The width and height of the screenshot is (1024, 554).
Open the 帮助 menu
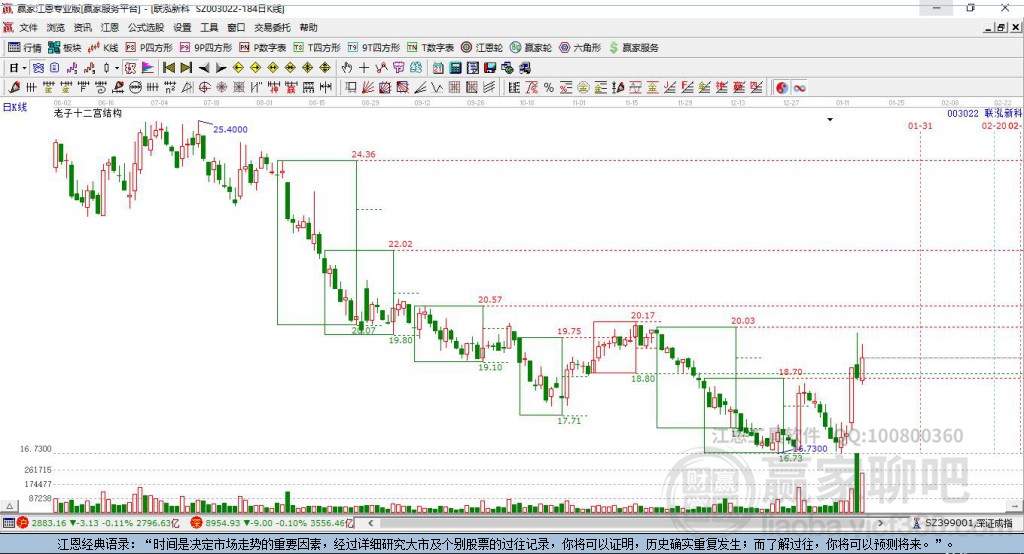tap(308, 27)
